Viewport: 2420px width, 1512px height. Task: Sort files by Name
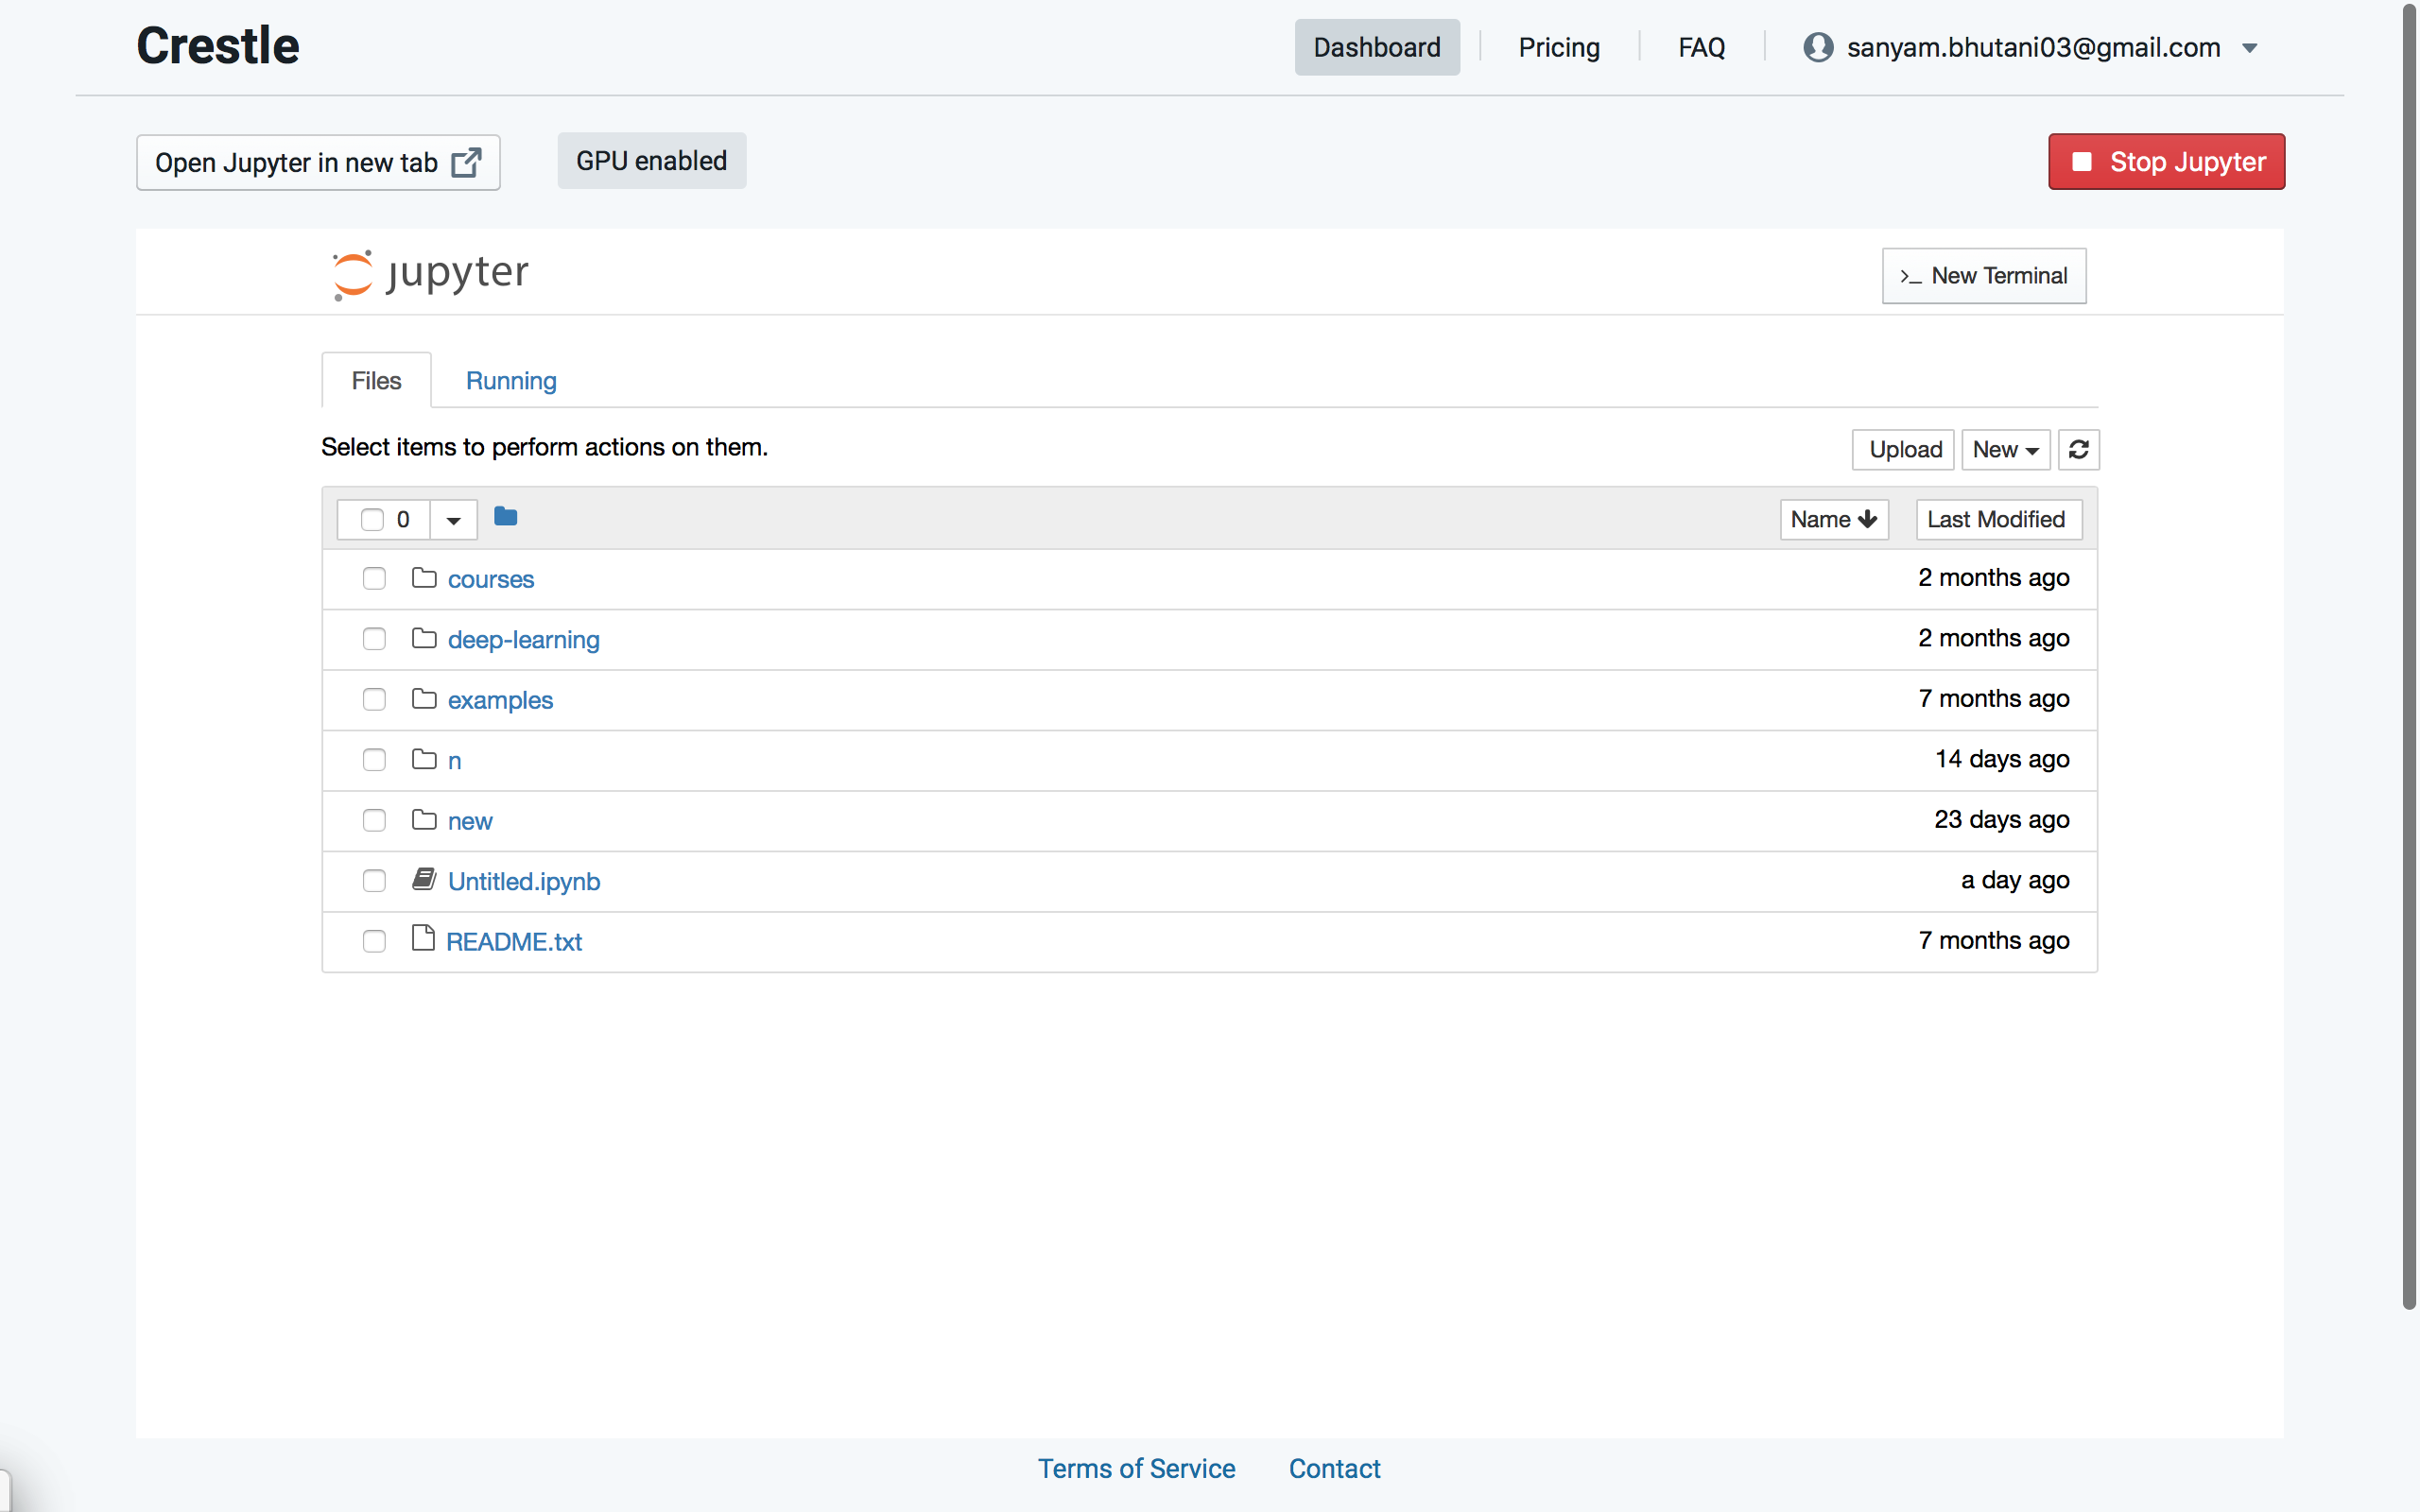[x=1834, y=520]
